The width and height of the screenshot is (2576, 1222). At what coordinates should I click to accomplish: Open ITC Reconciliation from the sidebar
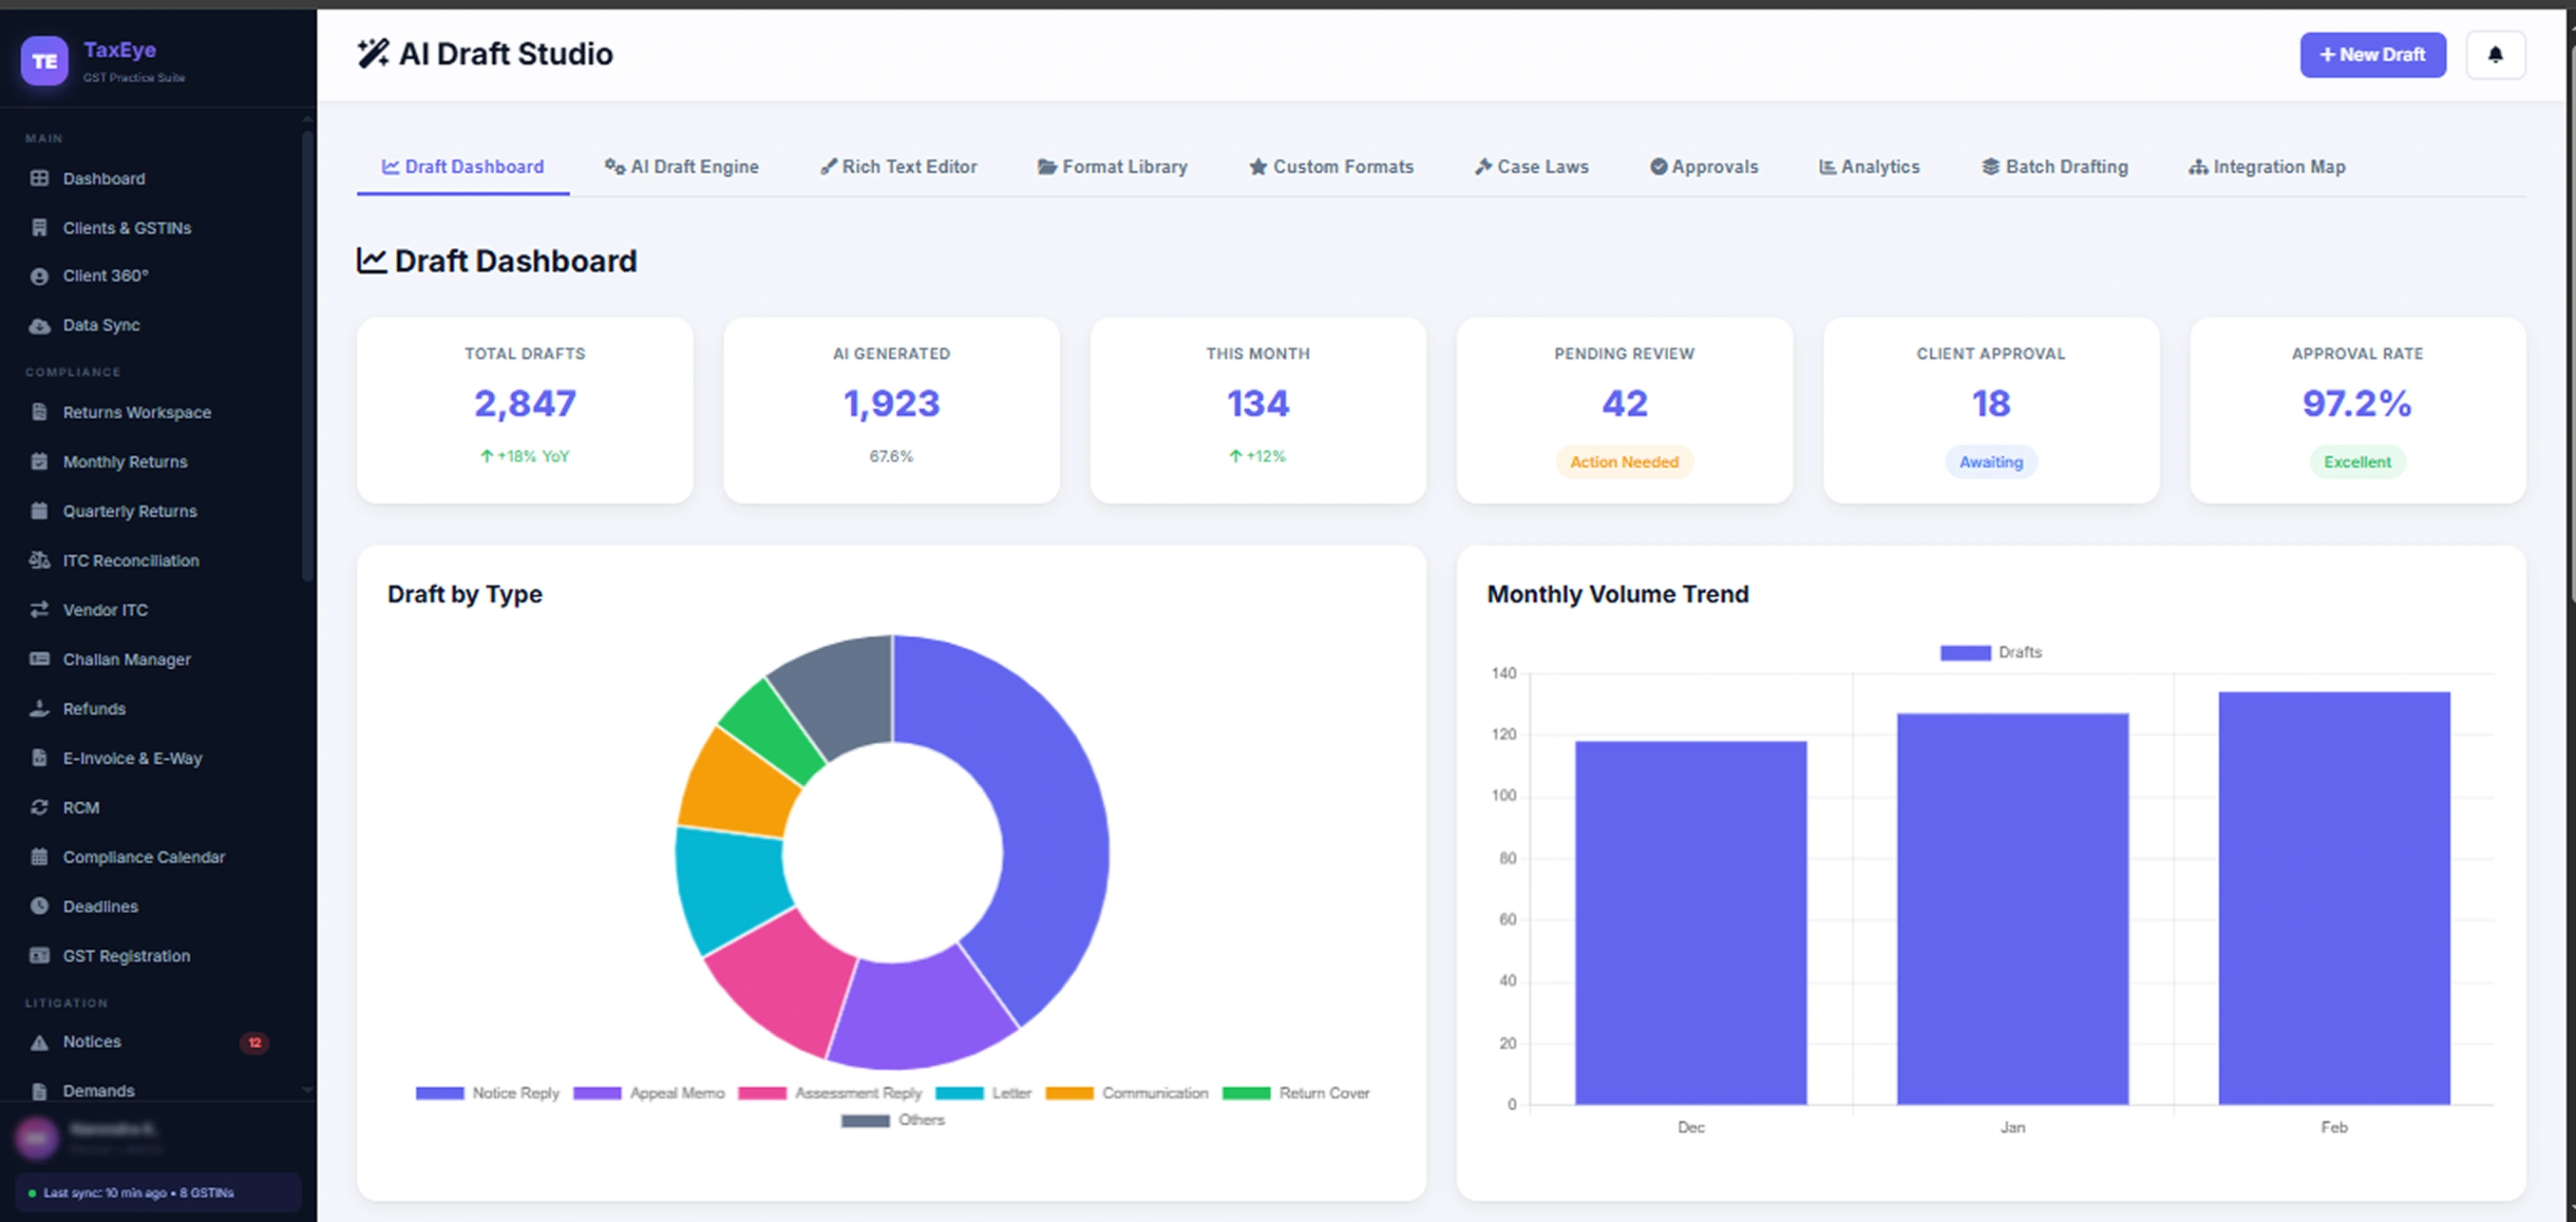tap(130, 561)
